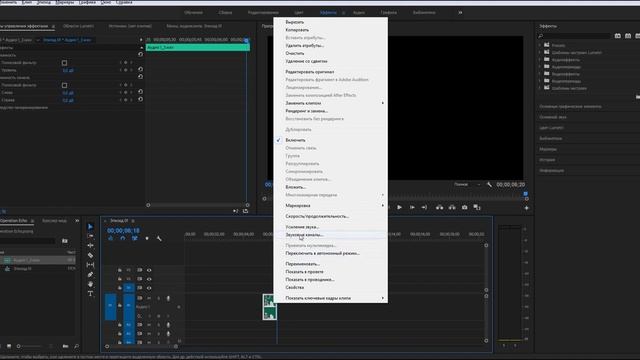The image size is (640, 360).
Task: Click first accelerated-effects filter icon in Effects panel
Action: 618,36
